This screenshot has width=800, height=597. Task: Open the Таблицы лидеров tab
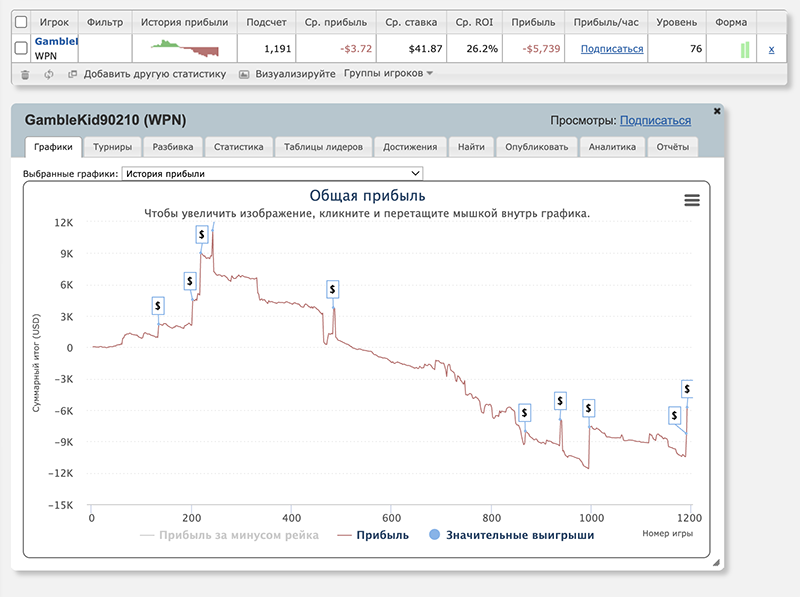click(x=323, y=147)
